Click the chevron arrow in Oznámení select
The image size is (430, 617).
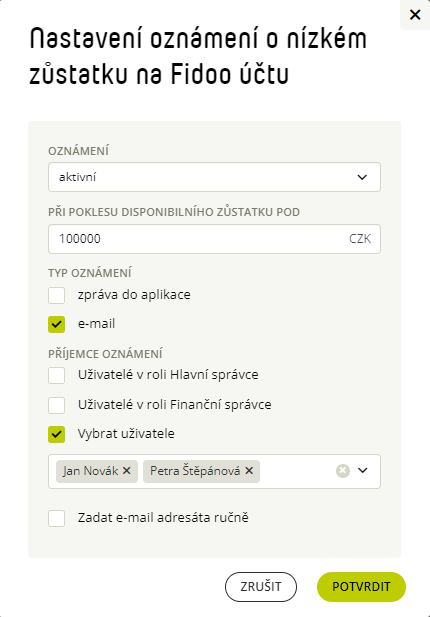point(362,177)
